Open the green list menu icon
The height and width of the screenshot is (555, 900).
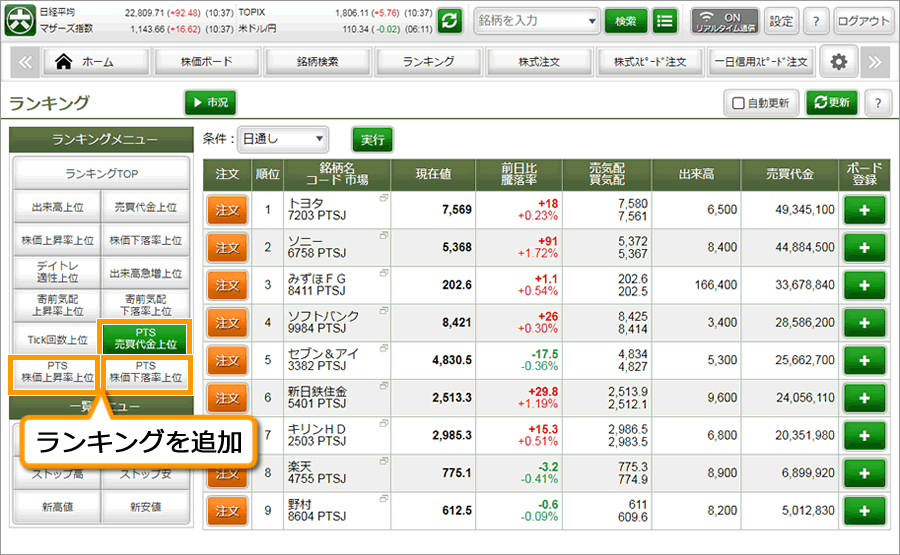click(x=665, y=21)
